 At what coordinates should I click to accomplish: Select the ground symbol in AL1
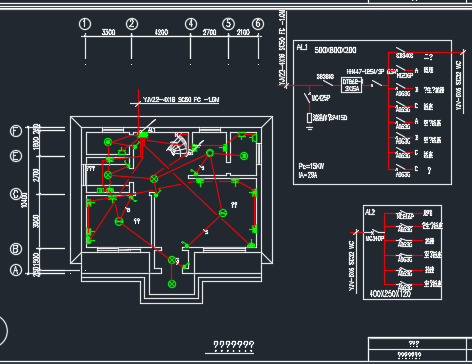(309, 127)
